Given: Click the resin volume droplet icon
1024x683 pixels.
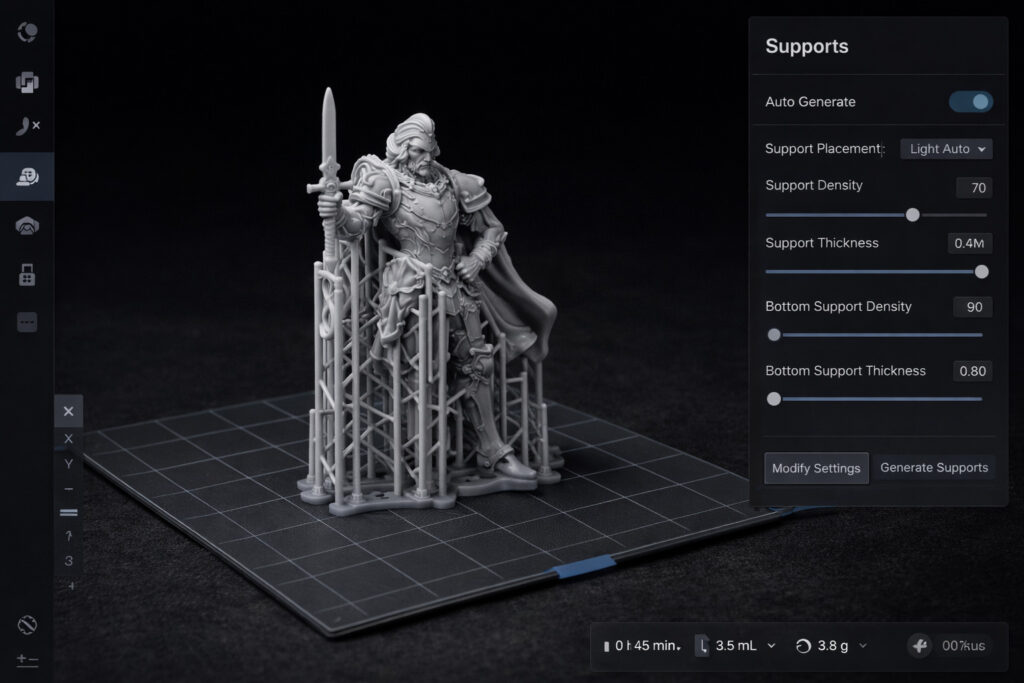Looking at the screenshot, I should click(x=703, y=645).
